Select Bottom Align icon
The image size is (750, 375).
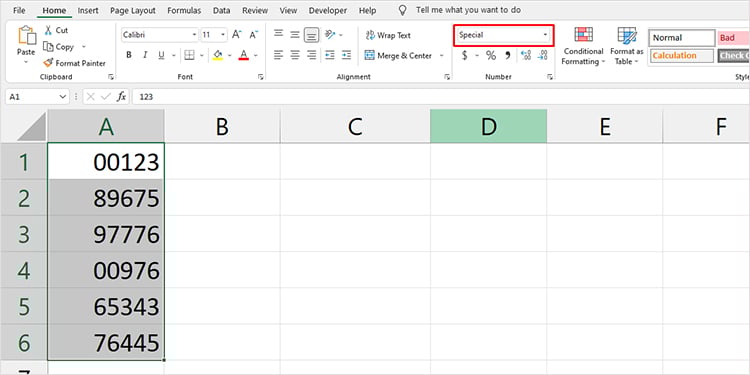click(311, 35)
